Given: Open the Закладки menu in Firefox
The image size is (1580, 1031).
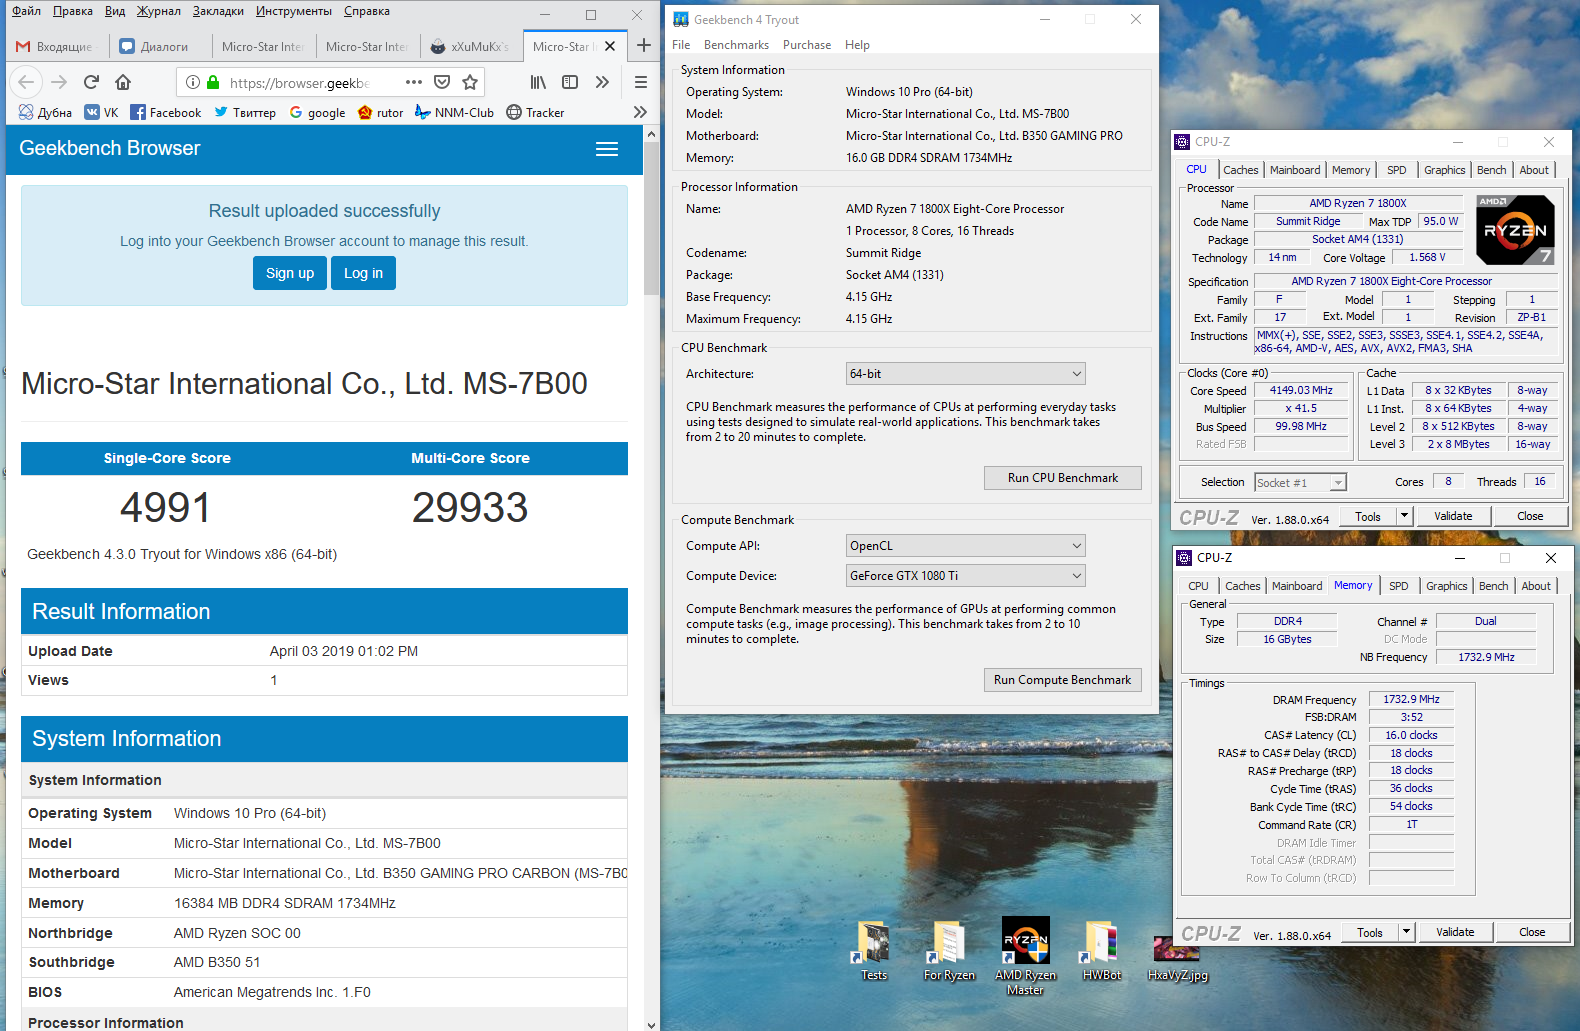Looking at the screenshot, I should coord(218,11).
